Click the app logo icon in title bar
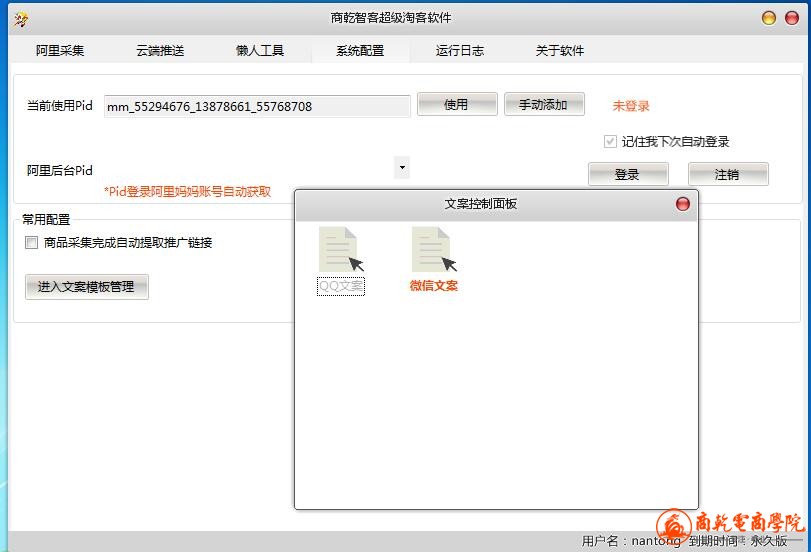Screen dimensions: 811x552 pos(21,19)
